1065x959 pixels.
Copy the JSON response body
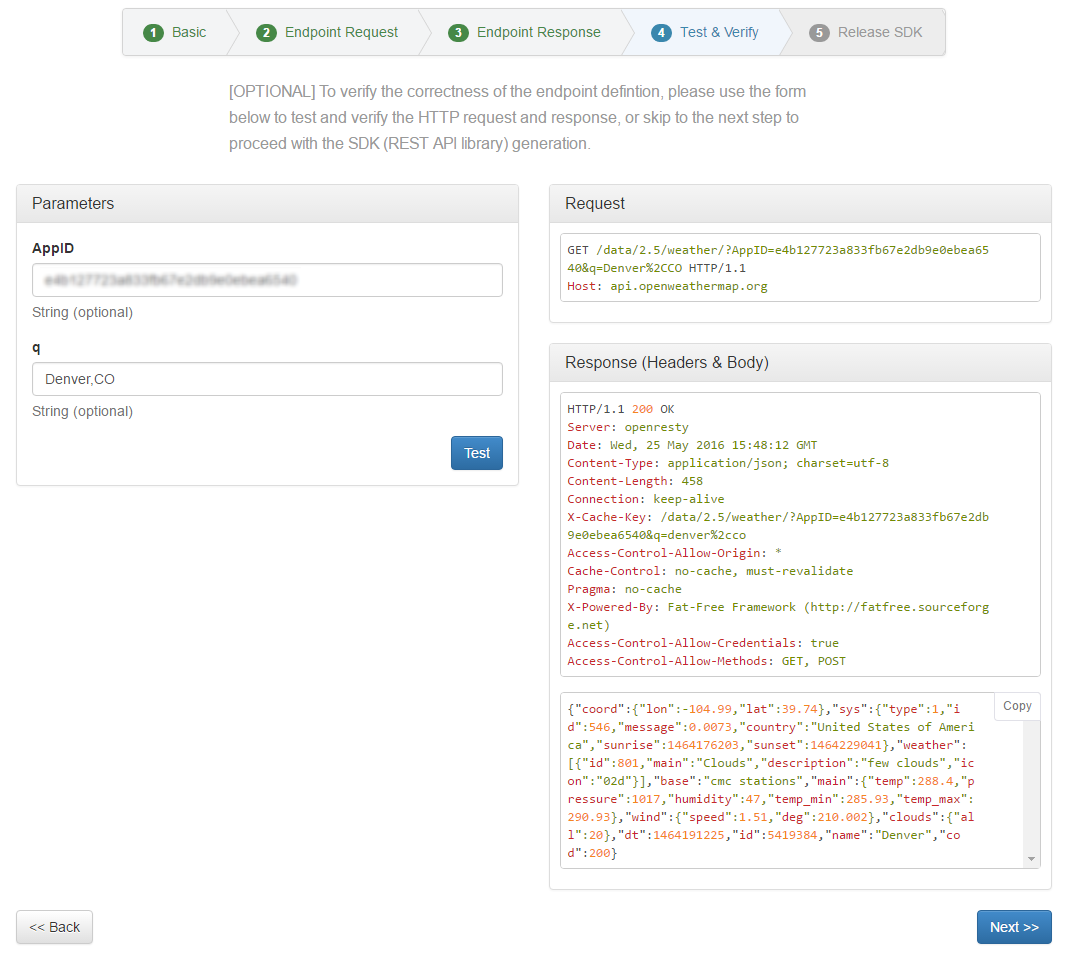coord(1017,705)
